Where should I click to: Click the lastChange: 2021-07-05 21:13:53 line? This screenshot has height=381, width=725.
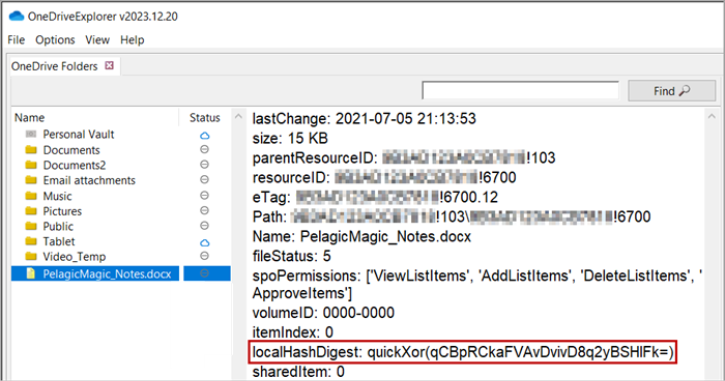pyautogui.click(x=364, y=119)
